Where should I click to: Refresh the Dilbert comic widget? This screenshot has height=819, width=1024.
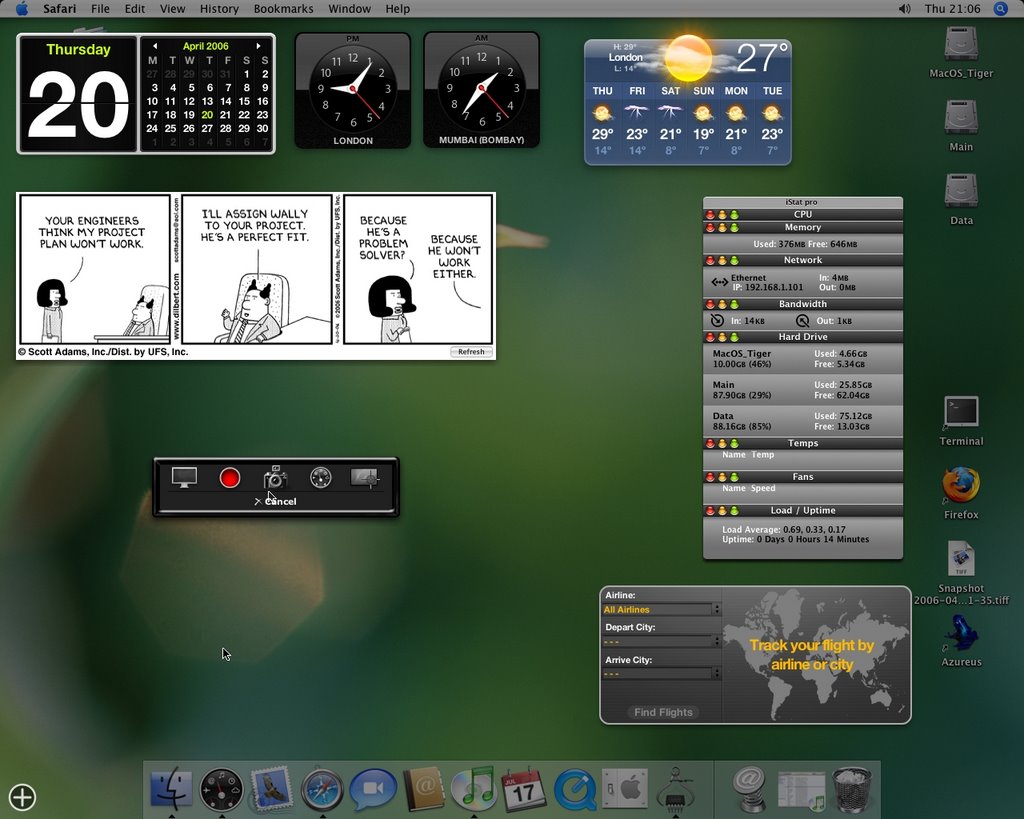click(x=471, y=351)
